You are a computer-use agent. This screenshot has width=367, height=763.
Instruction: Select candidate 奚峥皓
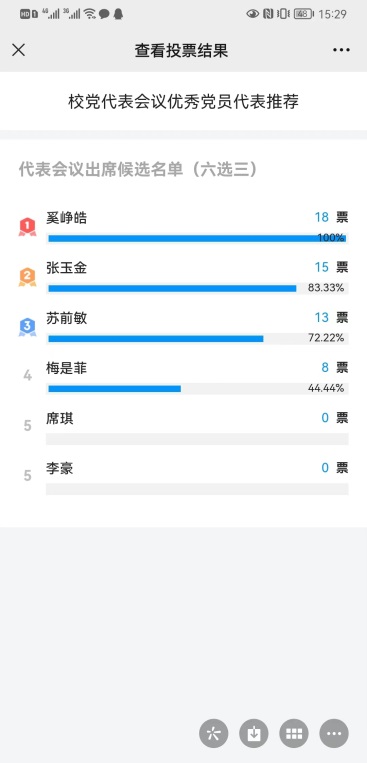pos(67,218)
